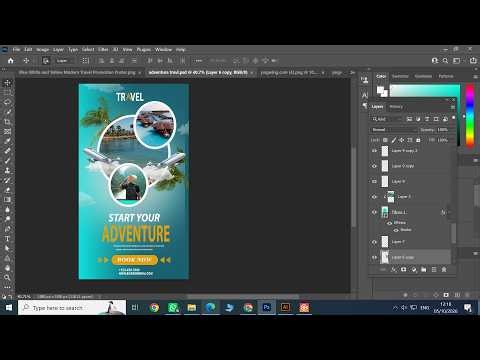Open the Layers panel flyout menu
This screenshot has width=480, height=360.
click(453, 107)
